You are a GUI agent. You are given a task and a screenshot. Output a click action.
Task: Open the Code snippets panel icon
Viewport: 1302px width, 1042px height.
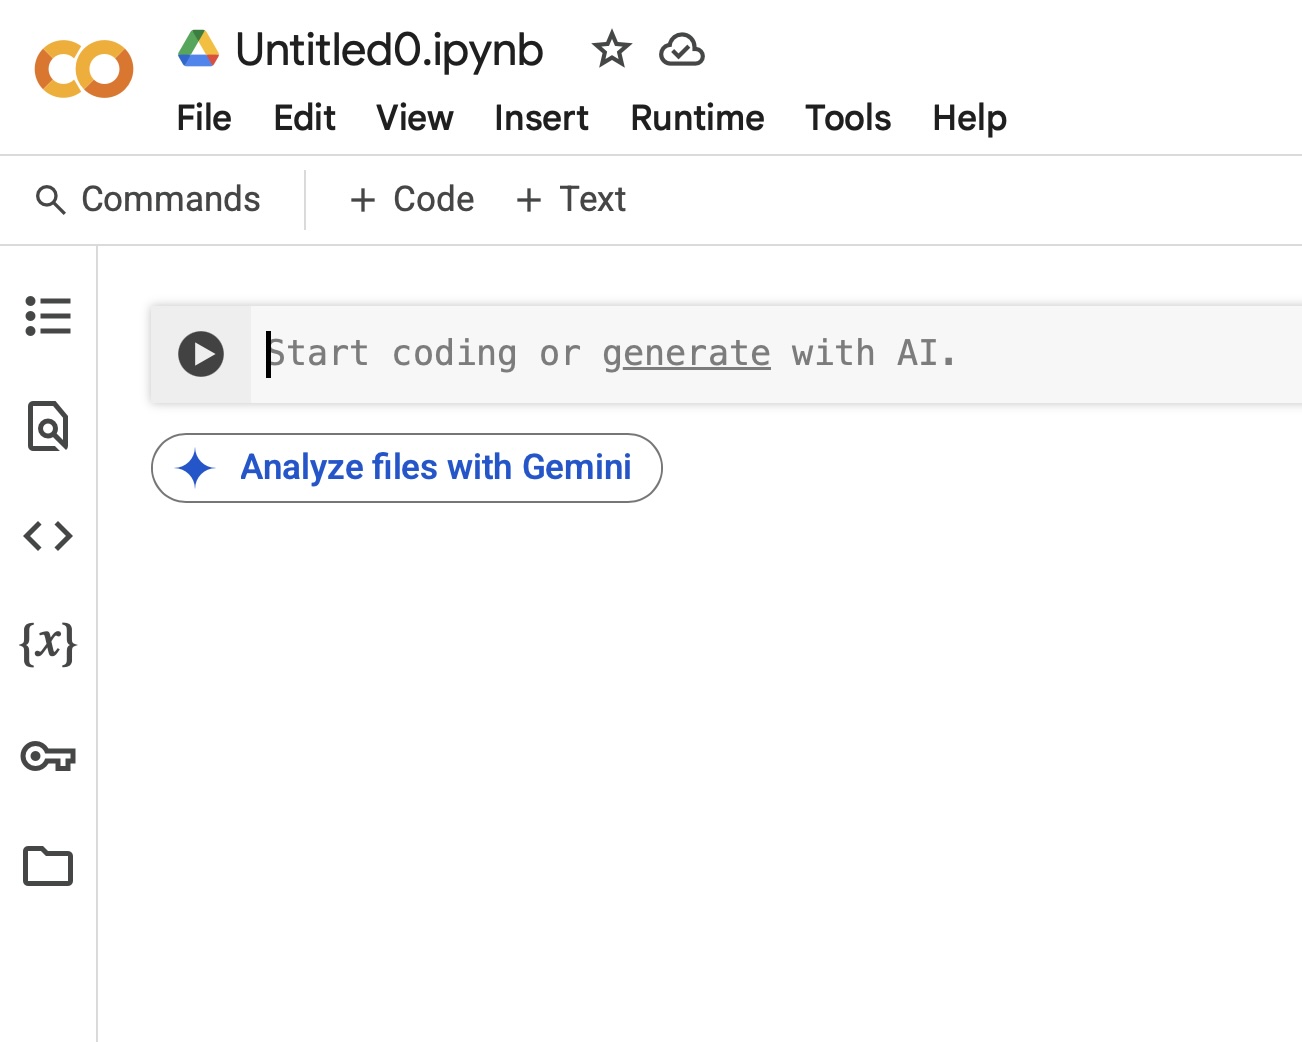[x=48, y=536]
